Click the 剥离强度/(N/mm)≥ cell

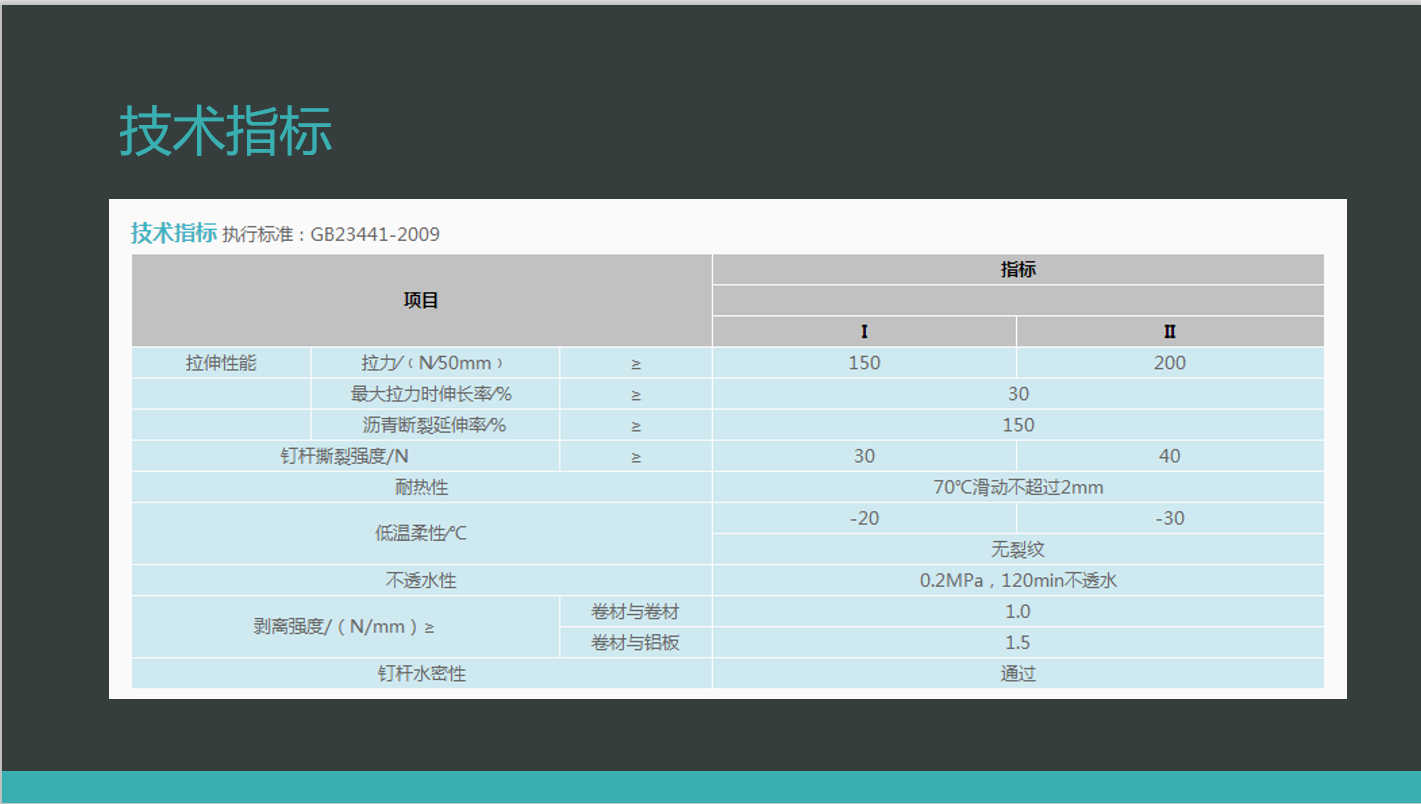coord(345,627)
